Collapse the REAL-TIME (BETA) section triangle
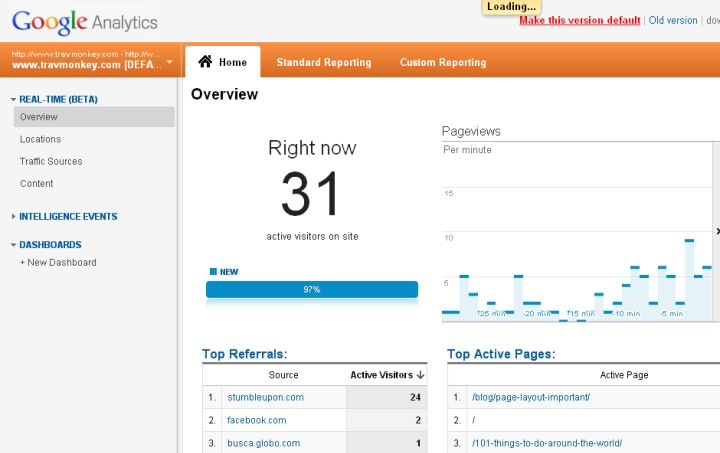Image resolution: width=720 pixels, height=453 pixels. click(13, 99)
